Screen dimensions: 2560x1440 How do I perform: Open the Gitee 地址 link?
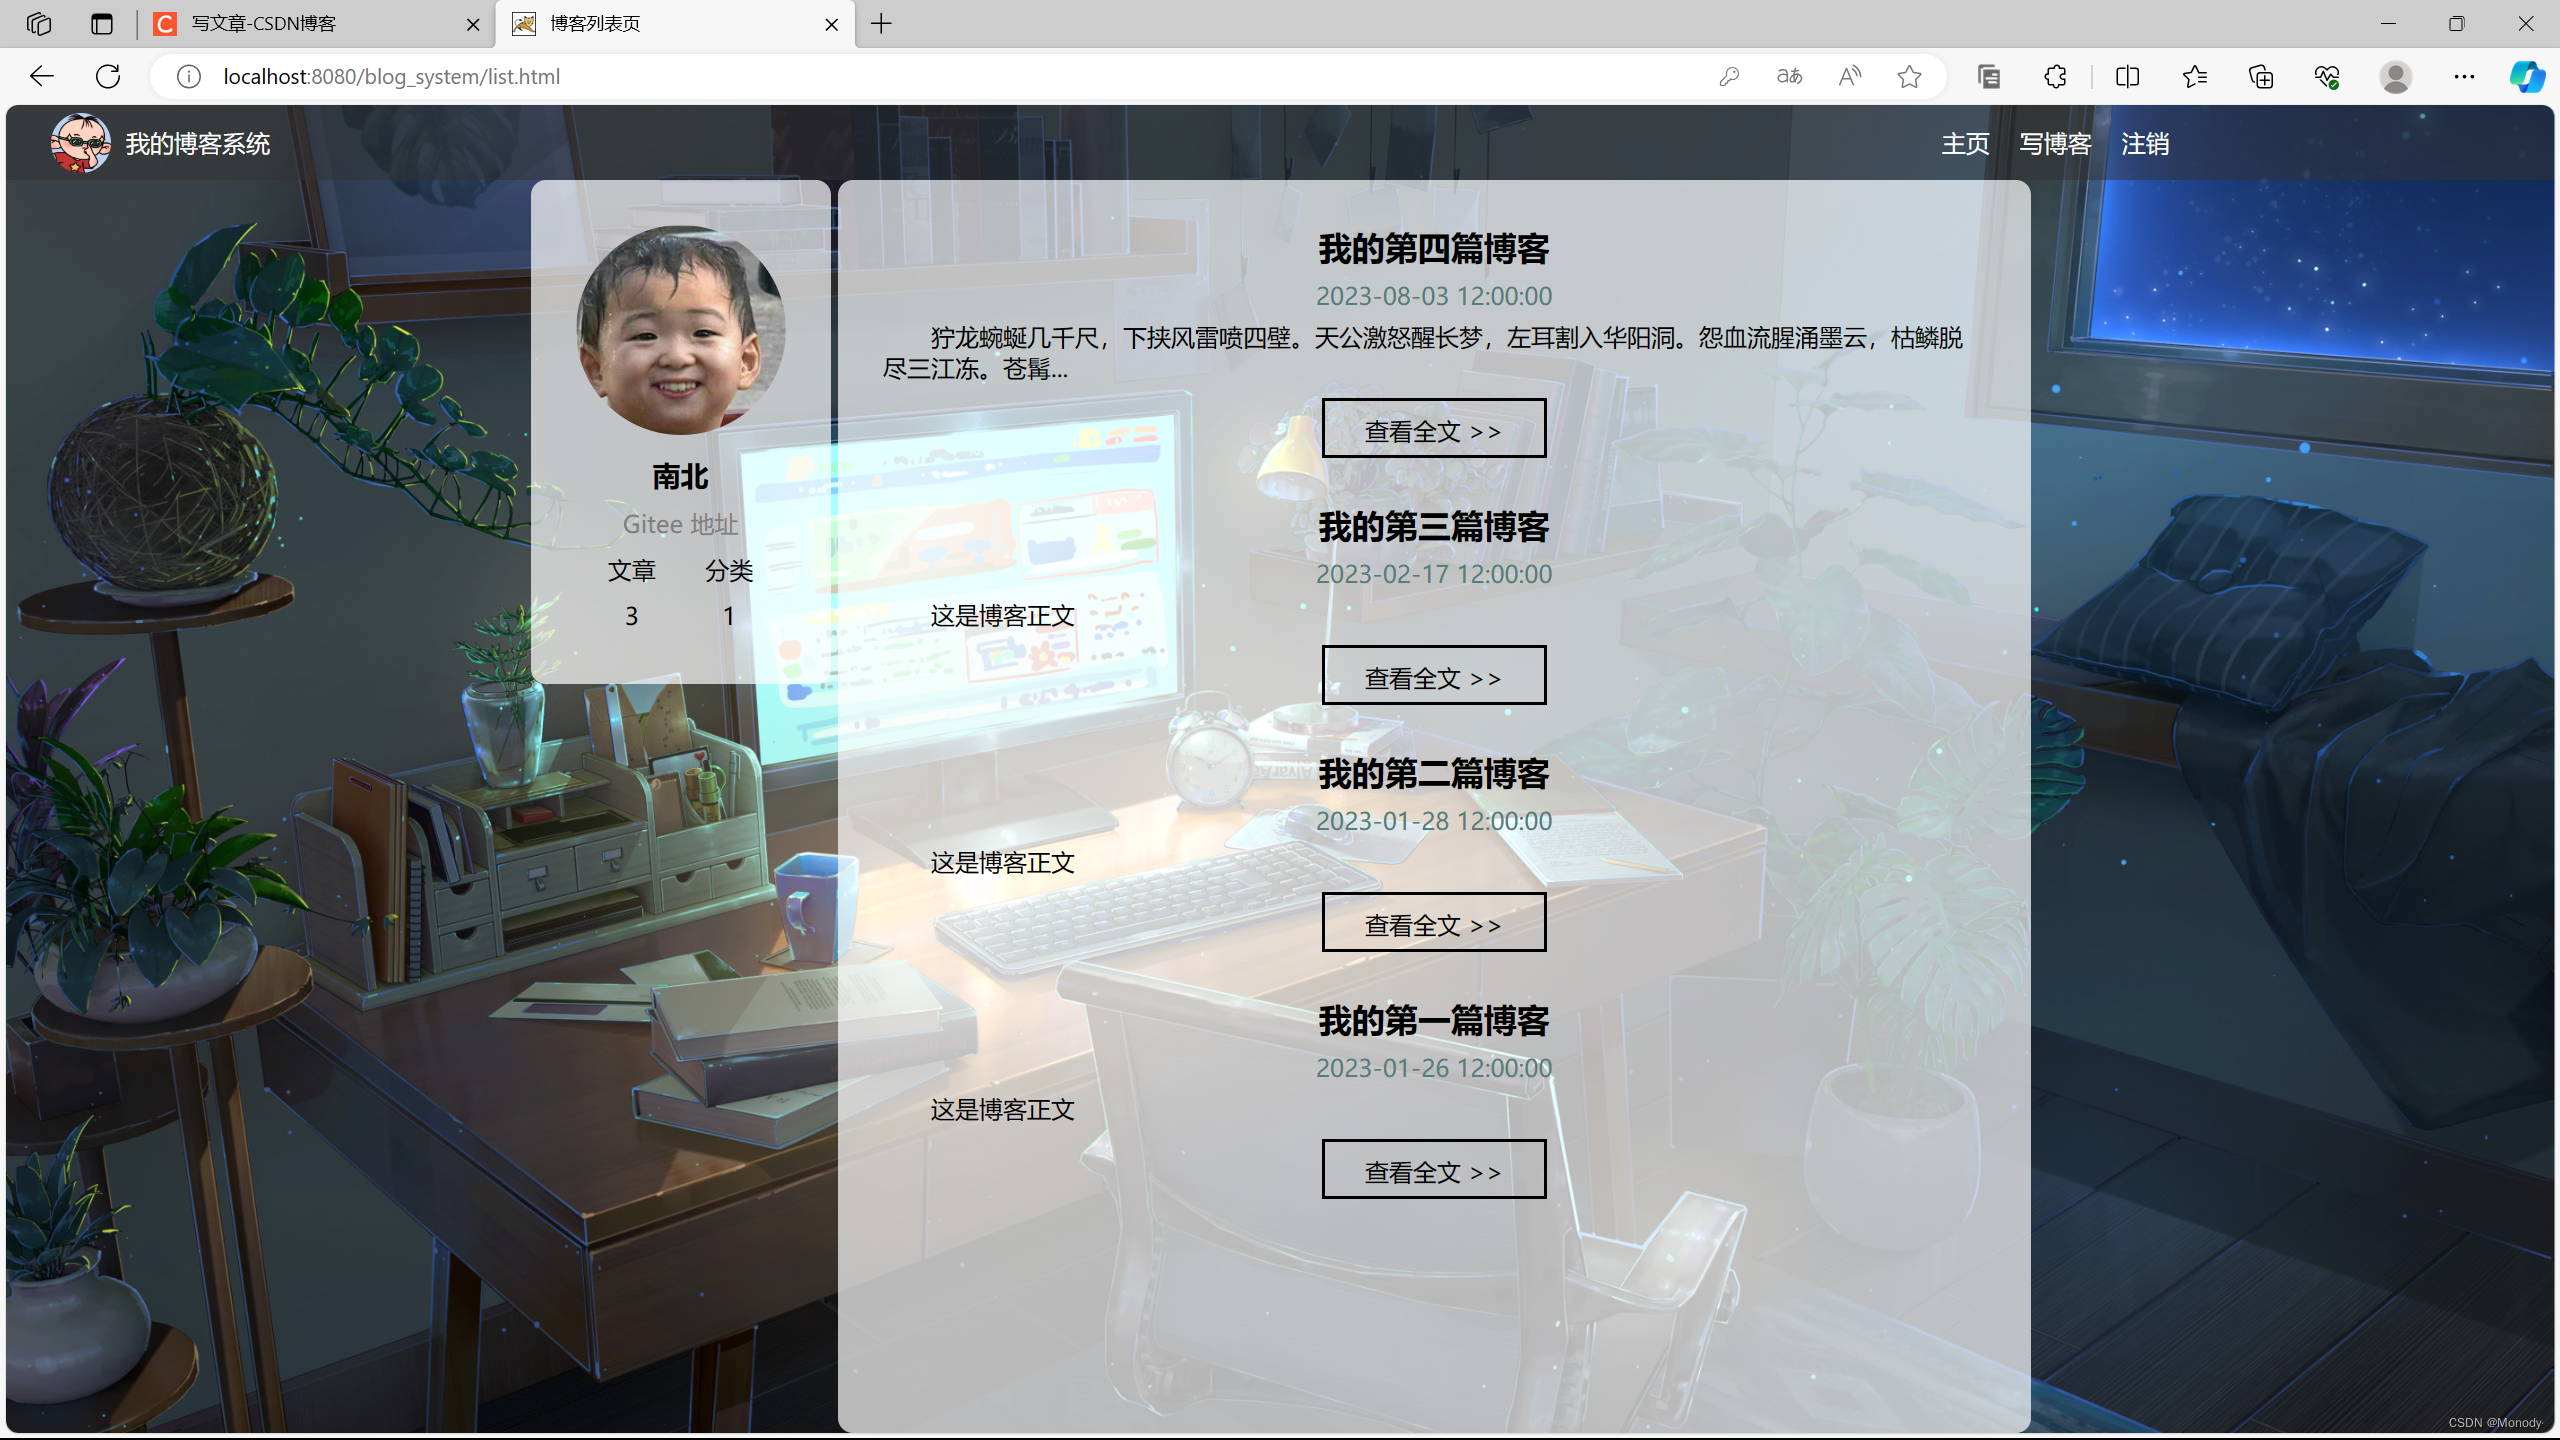(x=680, y=524)
